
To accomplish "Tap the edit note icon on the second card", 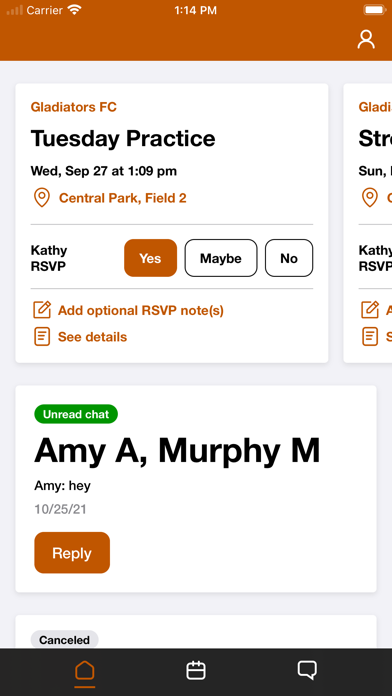I will pos(370,310).
